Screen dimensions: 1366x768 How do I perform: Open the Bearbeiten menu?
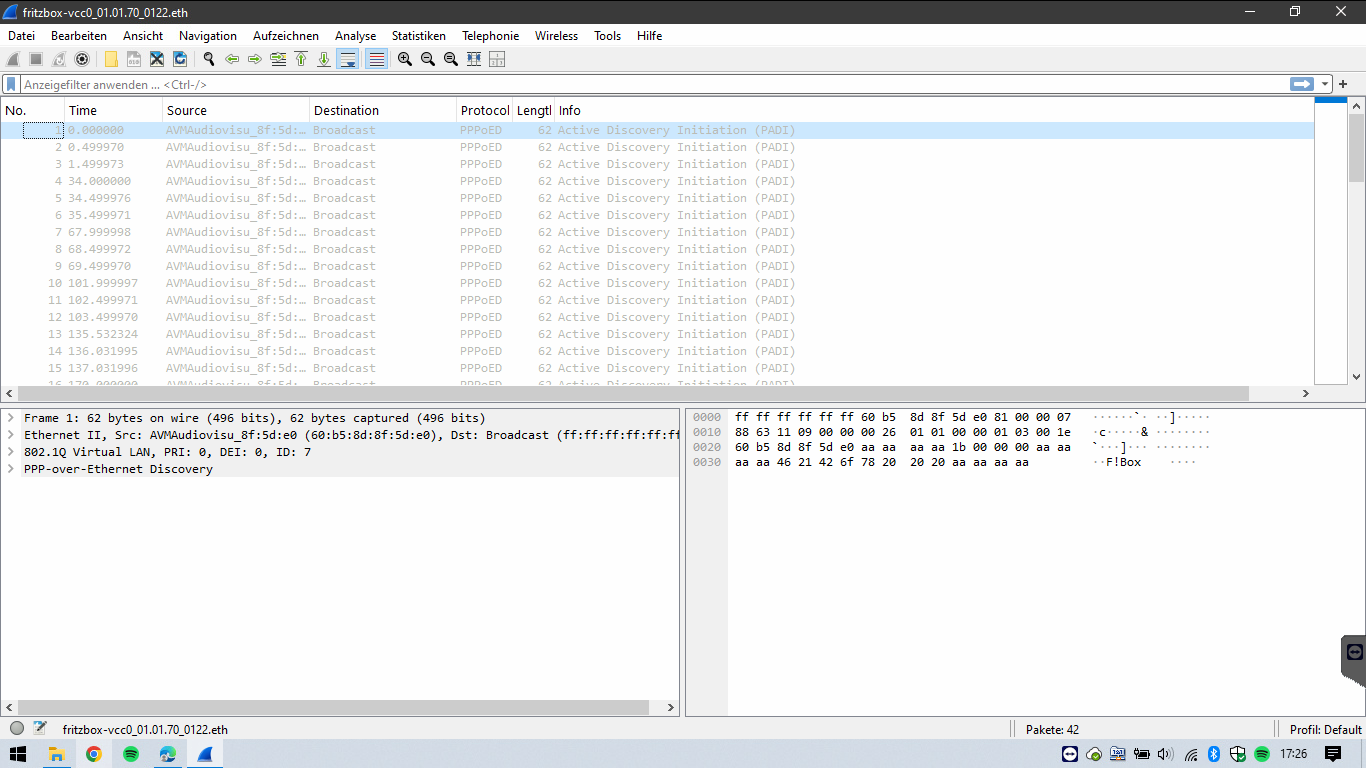click(x=79, y=36)
